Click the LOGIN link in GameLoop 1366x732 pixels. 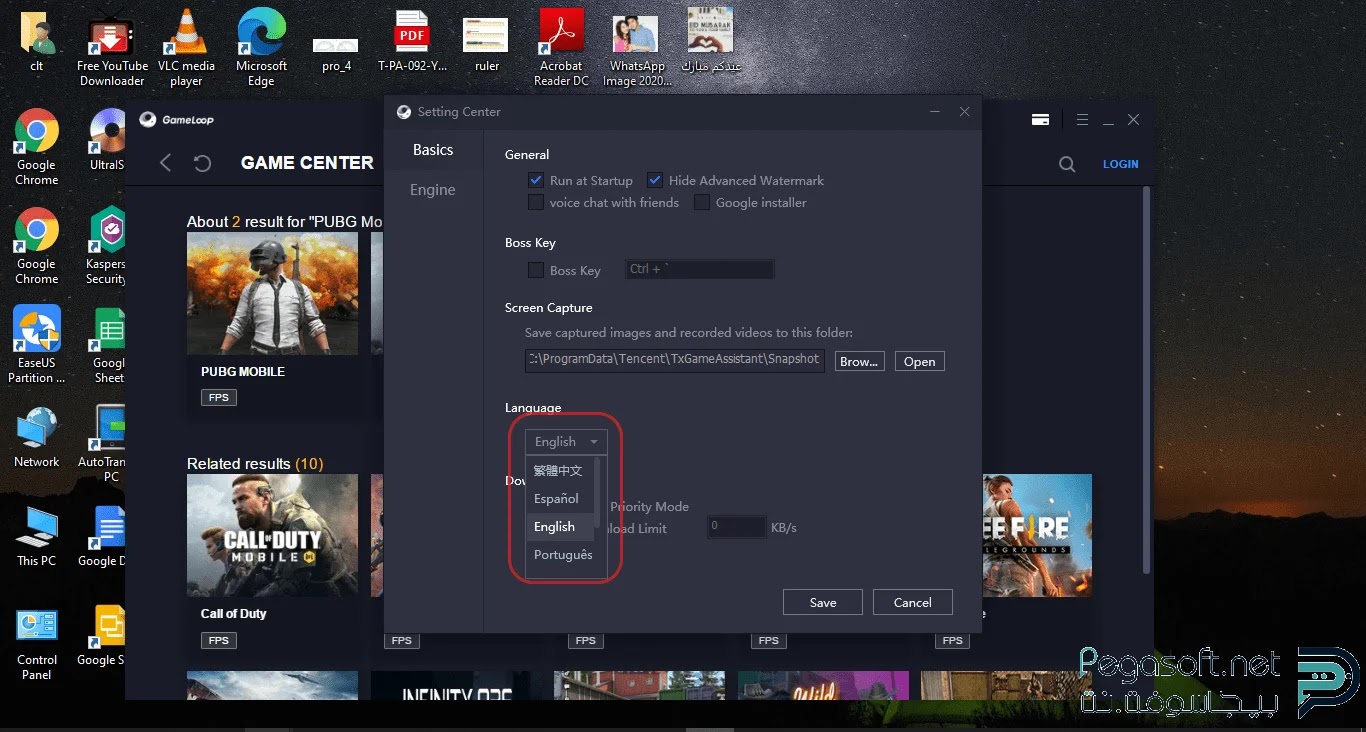pyautogui.click(x=1120, y=164)
